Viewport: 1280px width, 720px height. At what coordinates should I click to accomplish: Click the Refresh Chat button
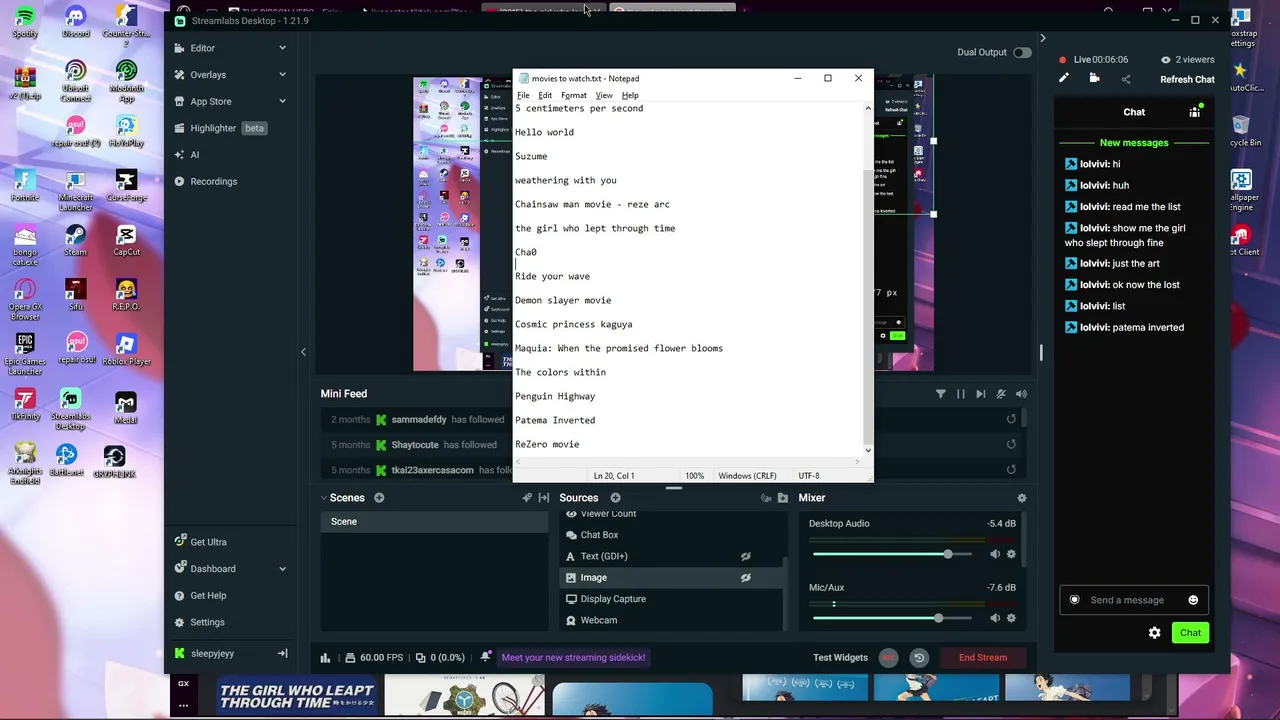click(x=1187, y=80)
